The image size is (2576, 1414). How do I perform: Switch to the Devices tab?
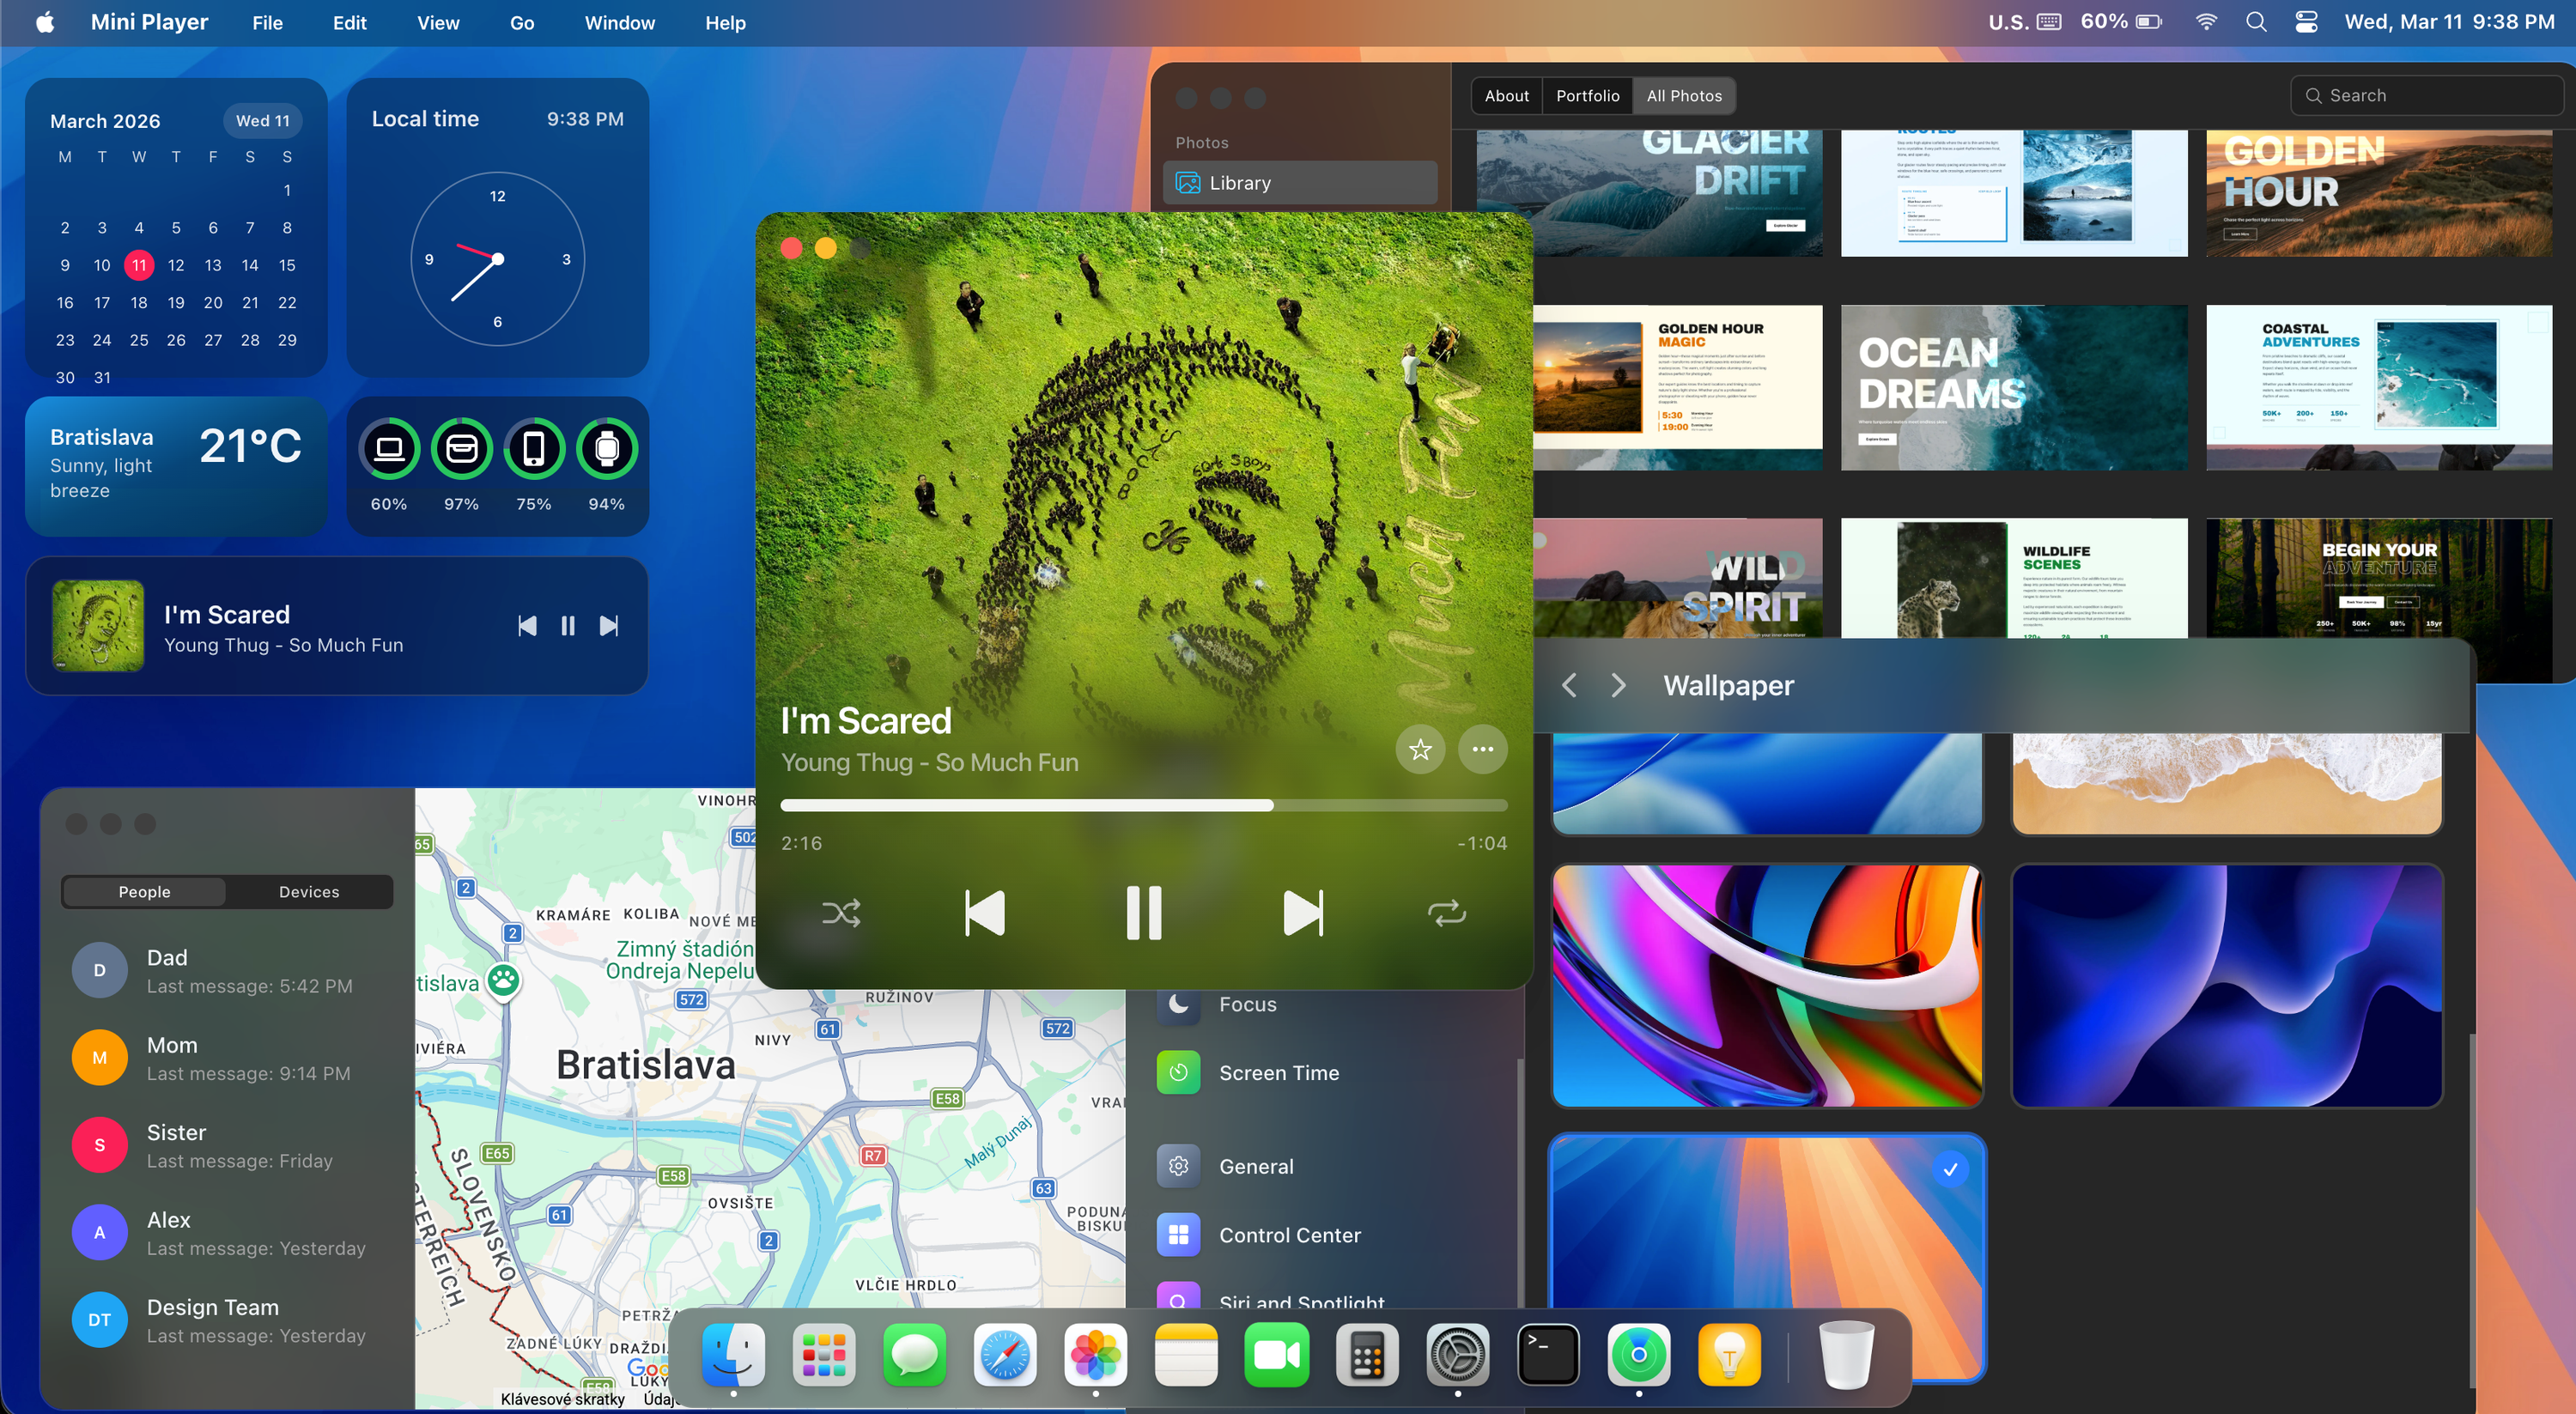point(309,892)
